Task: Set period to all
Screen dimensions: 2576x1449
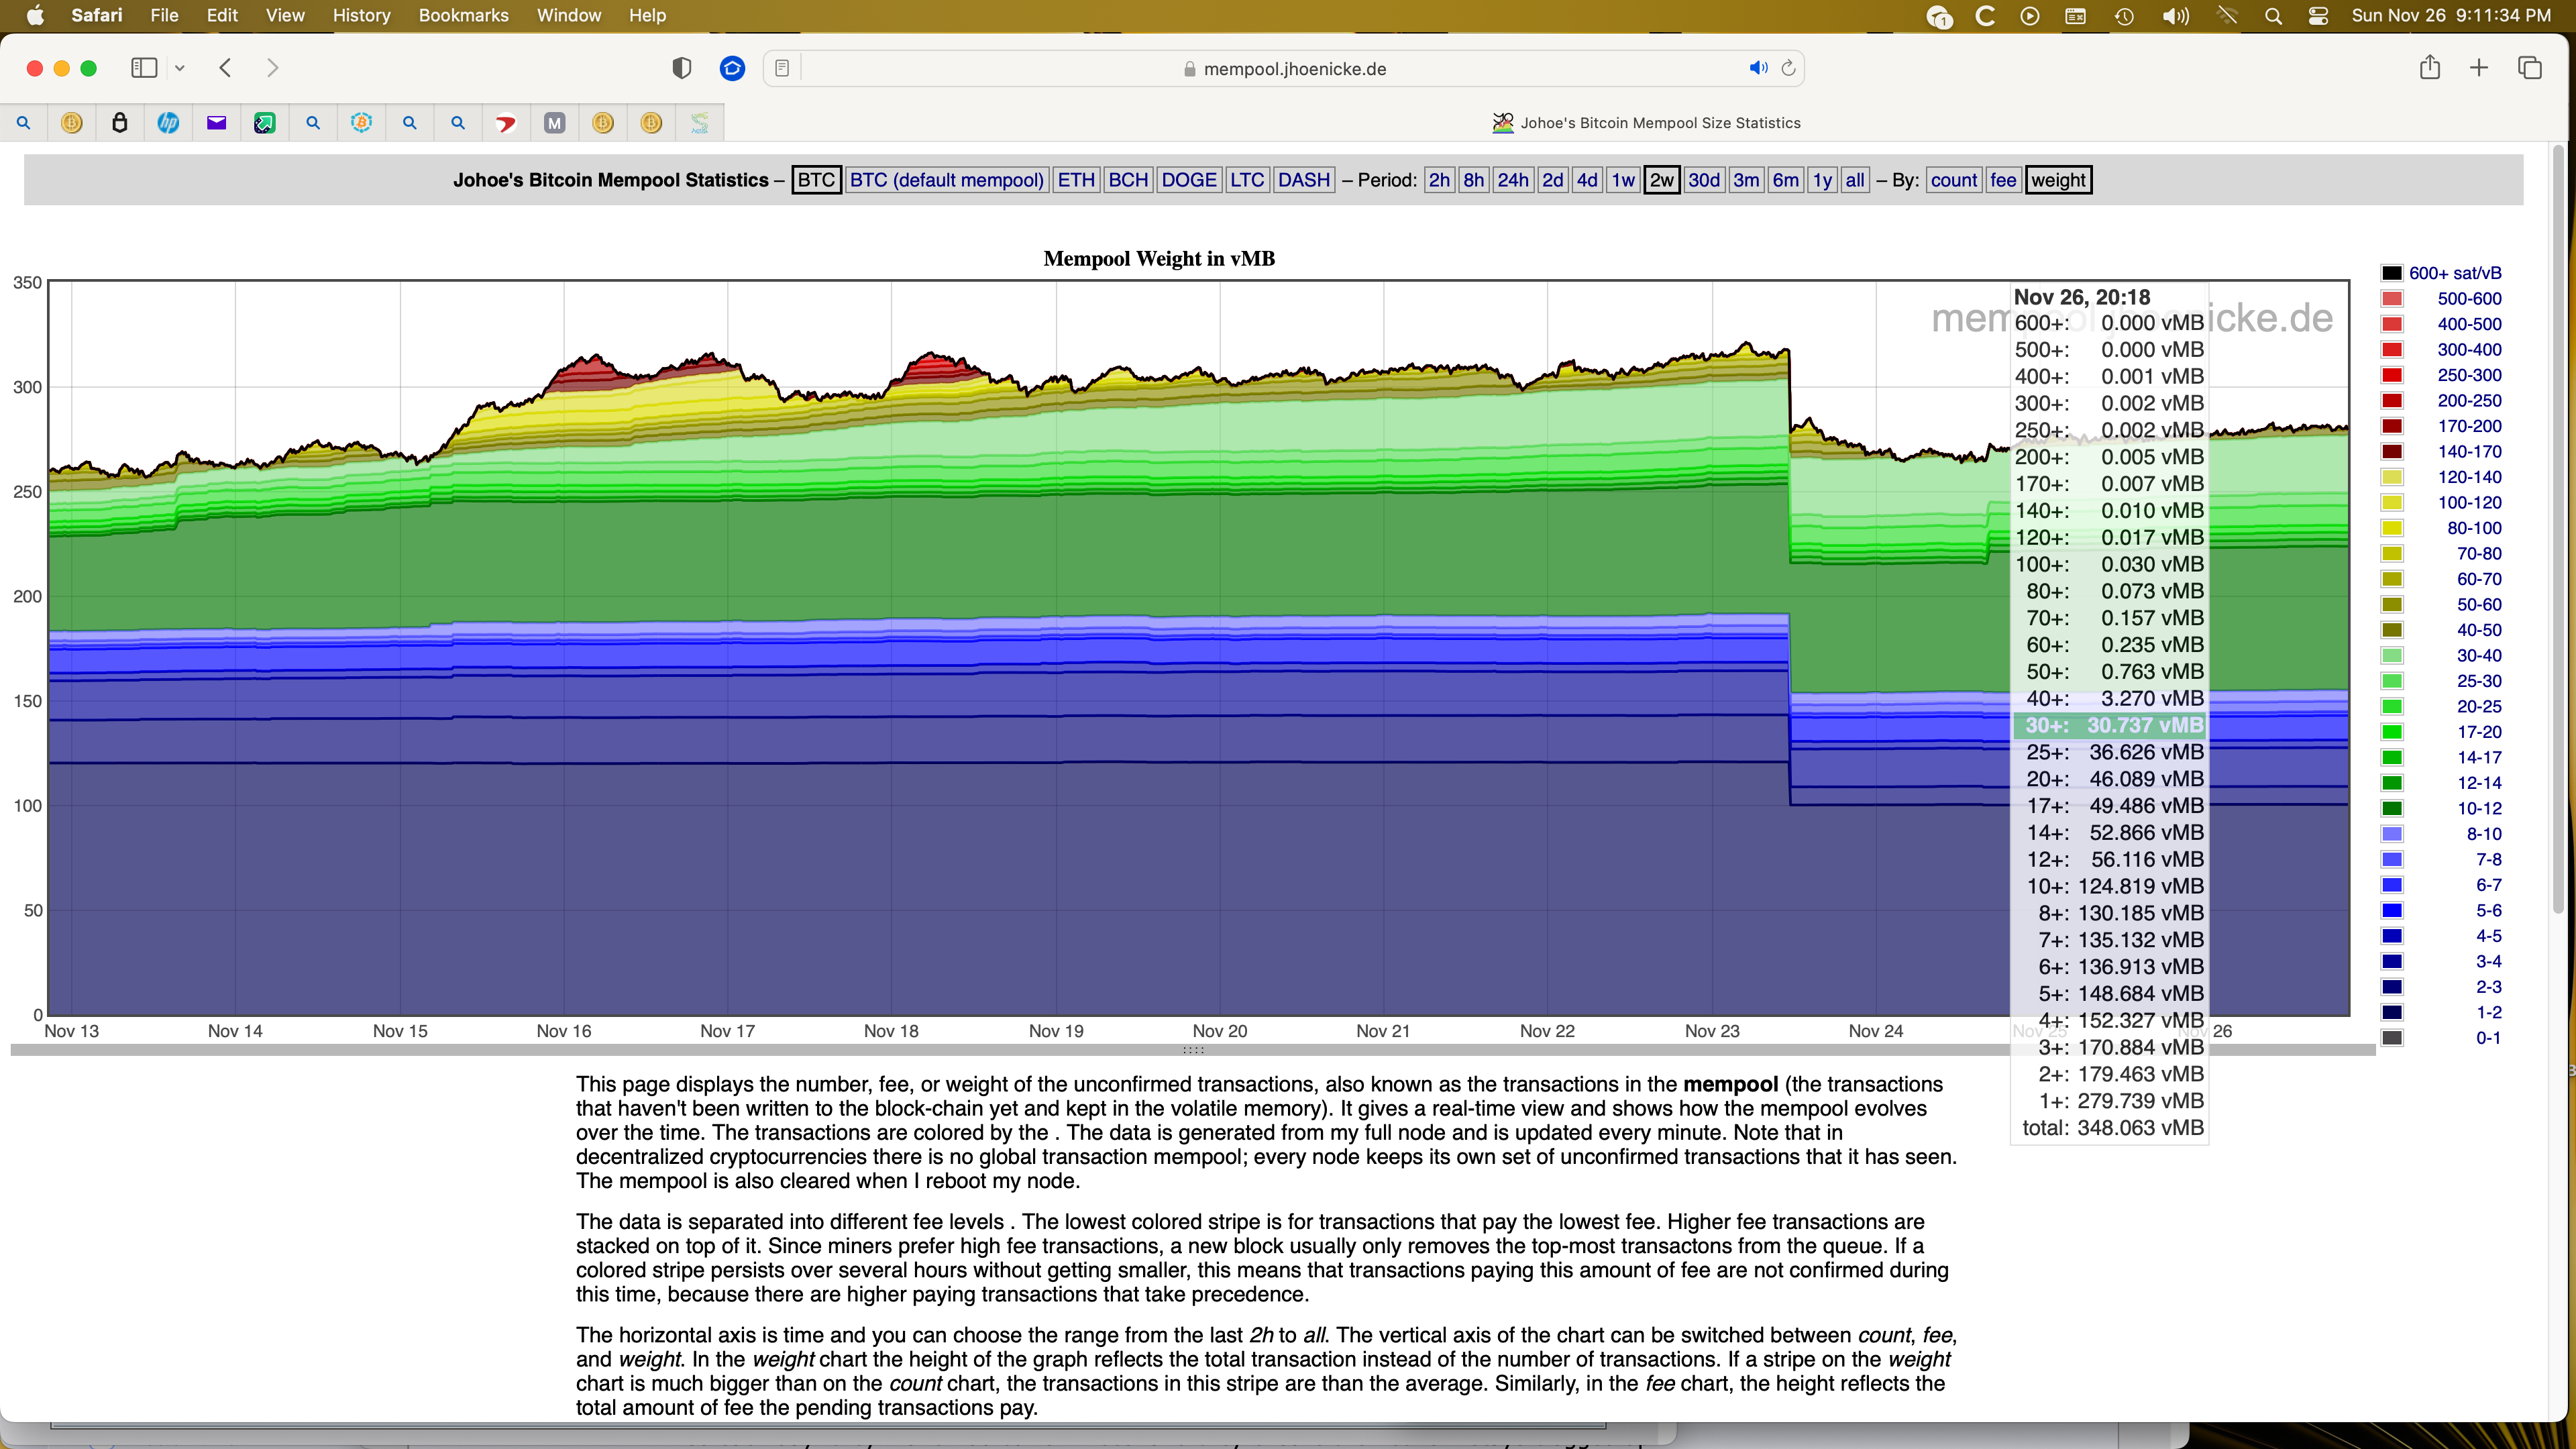Action: click(x=1855, y=180)
